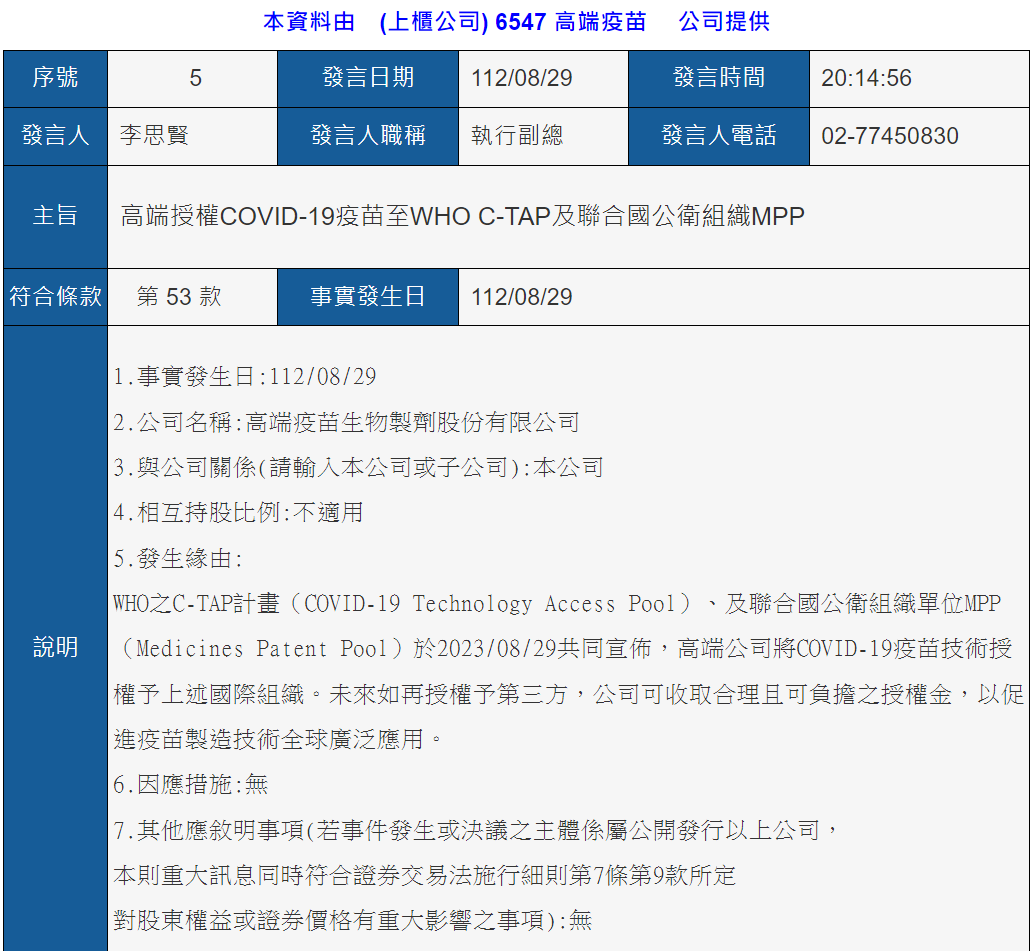The width and height of the screenshot is (1031, 951).
Task: Select the phone number 02-77450830
Action: (889, 136)
